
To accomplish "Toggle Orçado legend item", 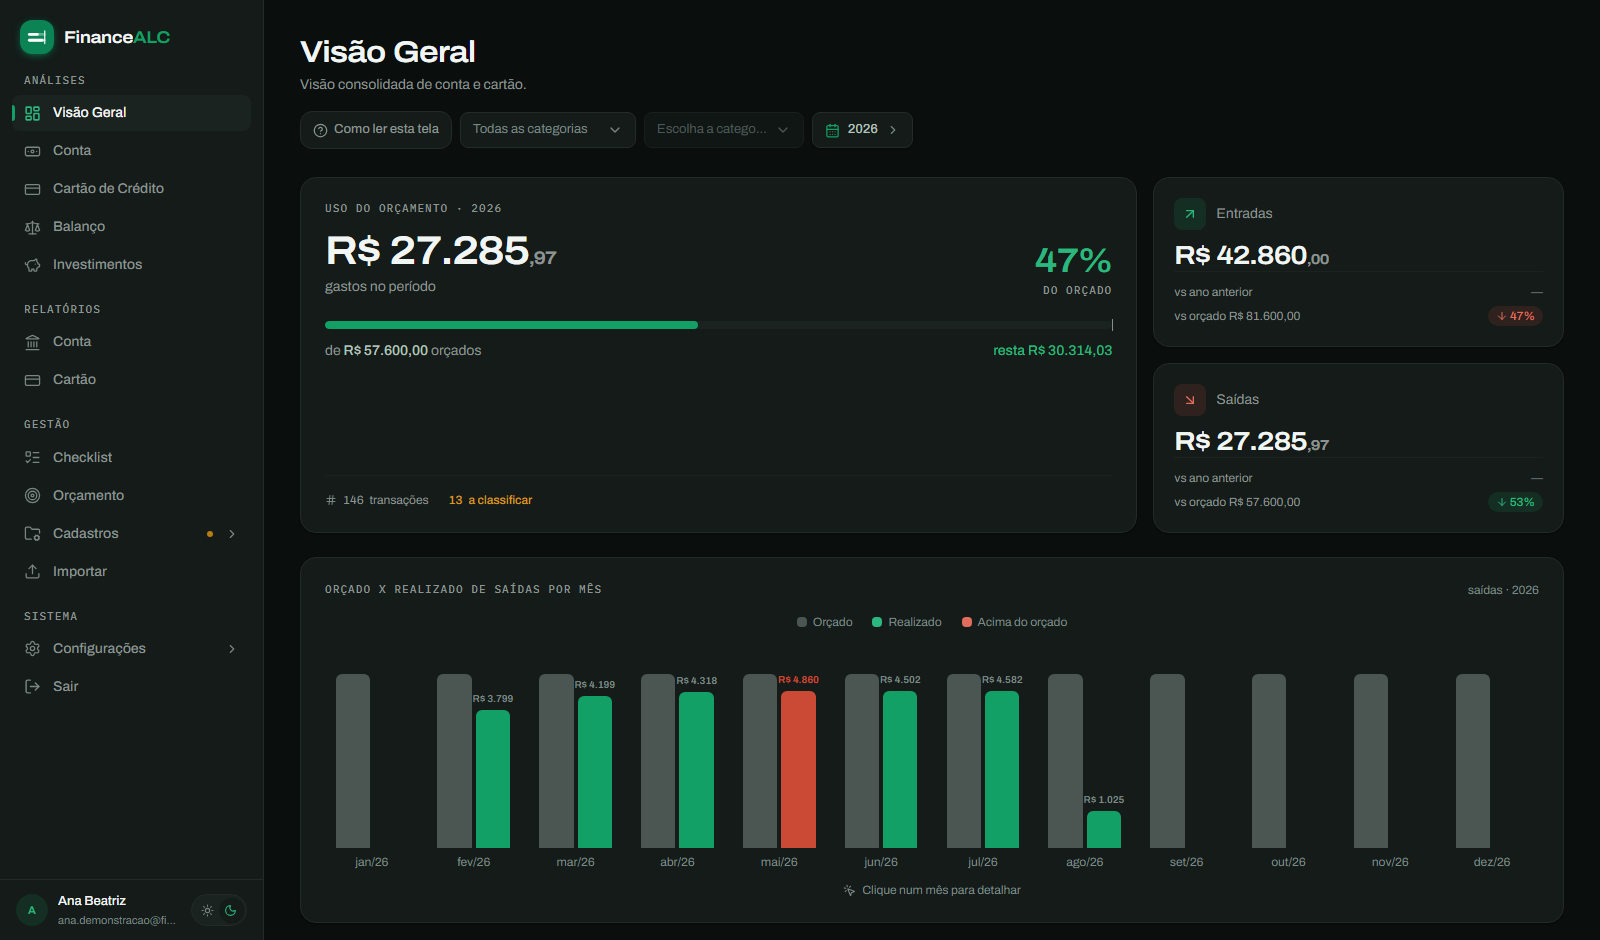I will 825,622.
